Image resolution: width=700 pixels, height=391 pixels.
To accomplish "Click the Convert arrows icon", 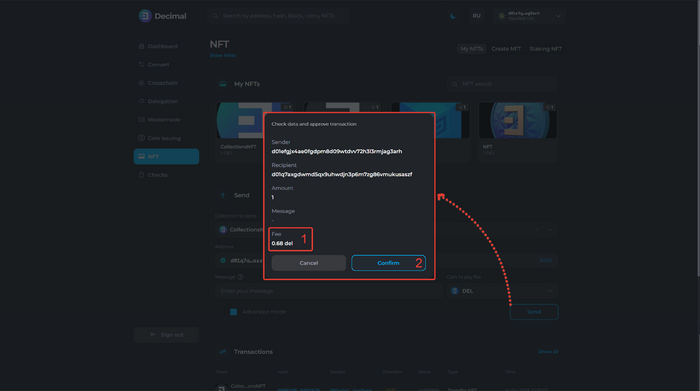I will [142, 65].
